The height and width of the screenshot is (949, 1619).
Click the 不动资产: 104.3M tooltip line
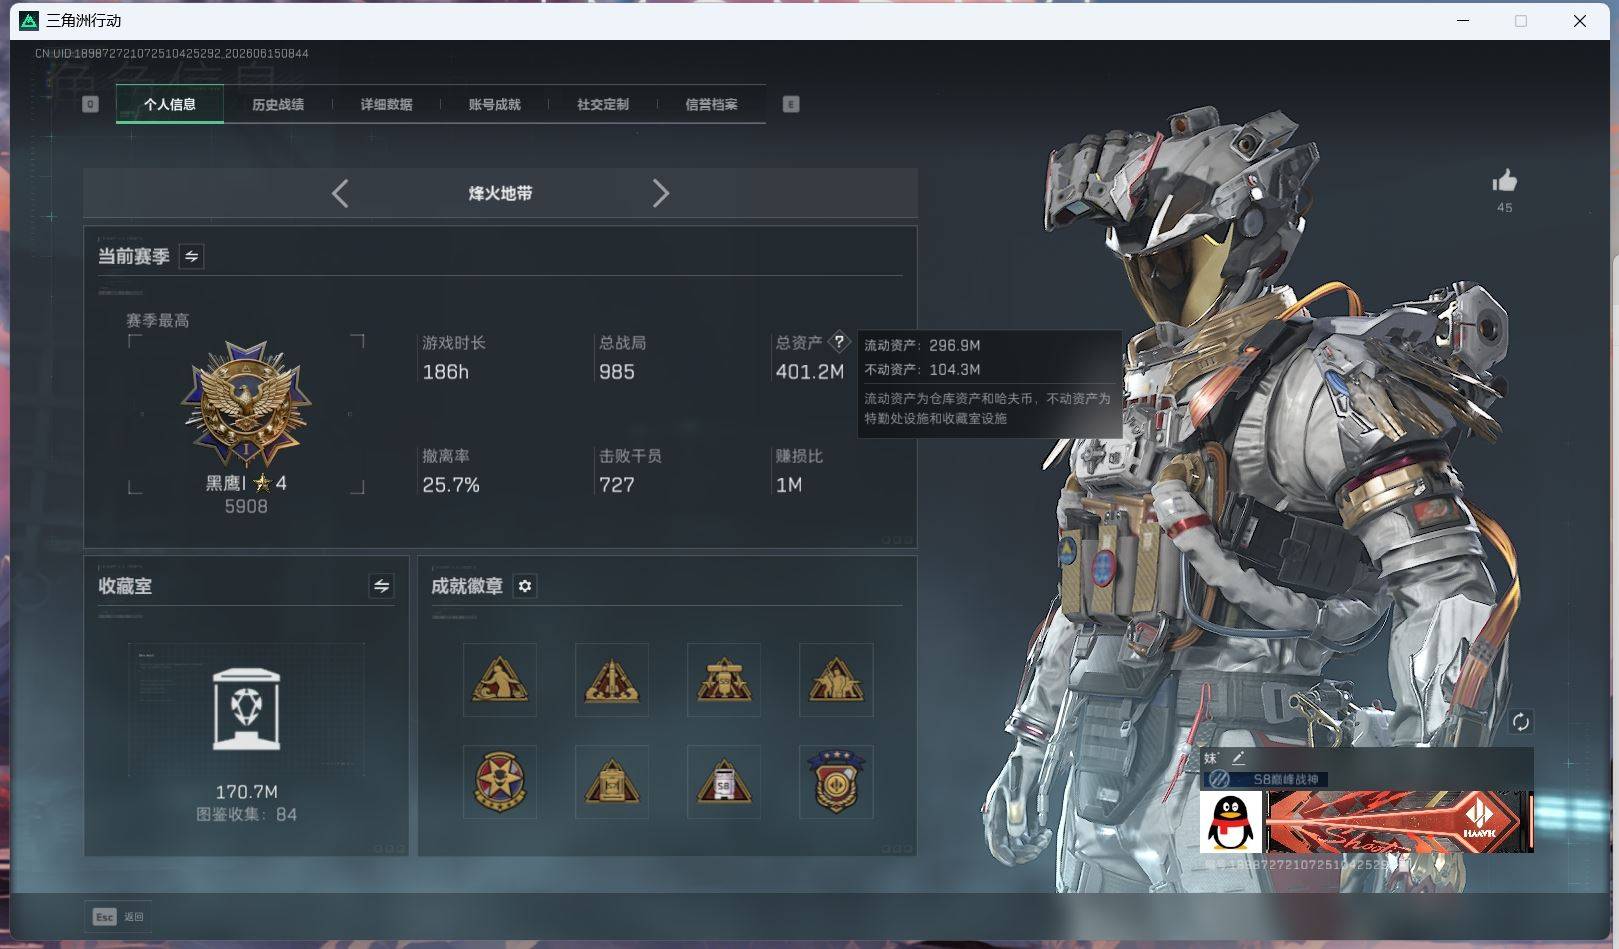point(922,369)
